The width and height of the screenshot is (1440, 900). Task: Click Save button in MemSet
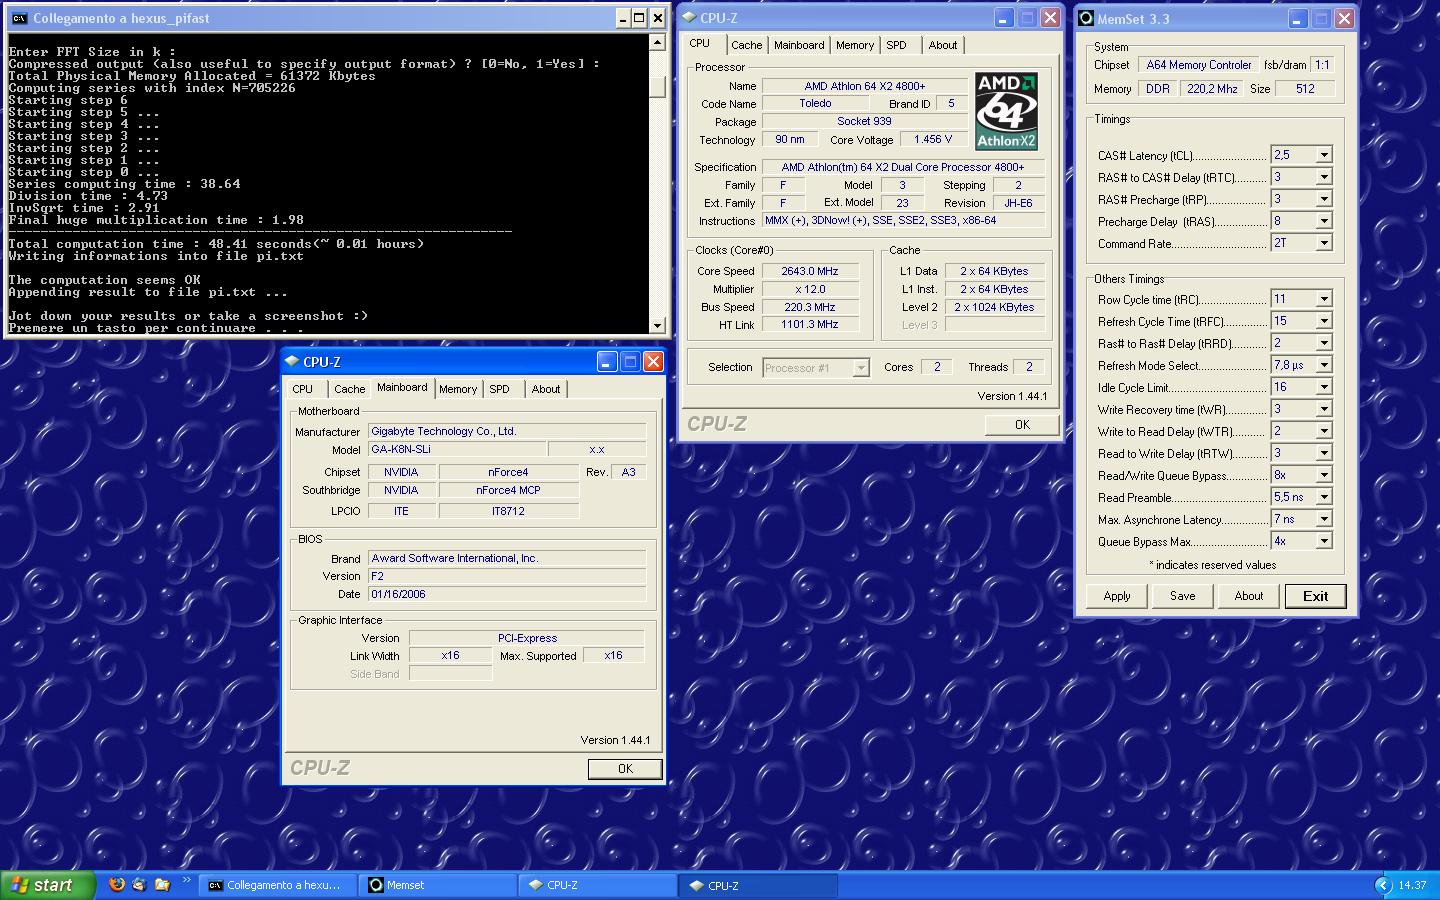click(1183, 596)
